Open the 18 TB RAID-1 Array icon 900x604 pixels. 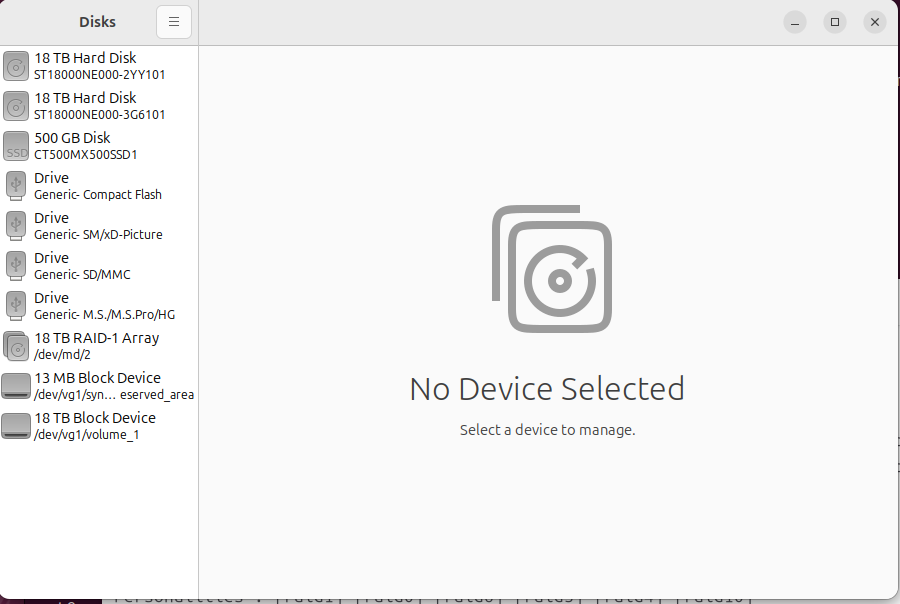pos(16,346)
